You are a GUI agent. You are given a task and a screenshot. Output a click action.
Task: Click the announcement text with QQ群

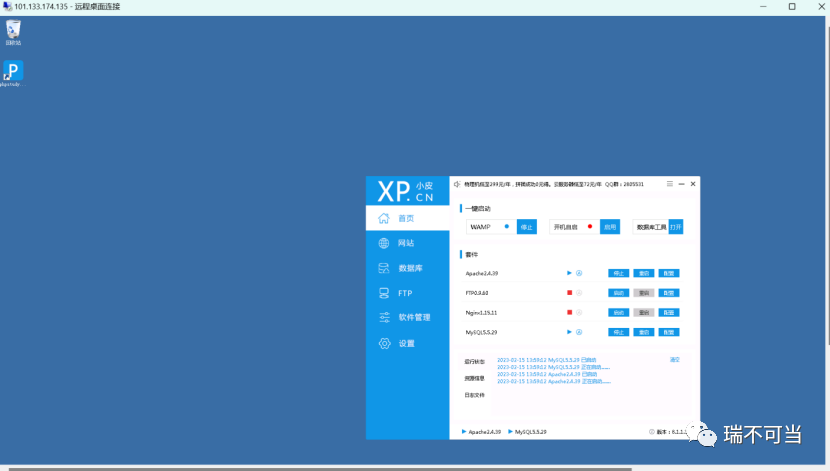554,184
